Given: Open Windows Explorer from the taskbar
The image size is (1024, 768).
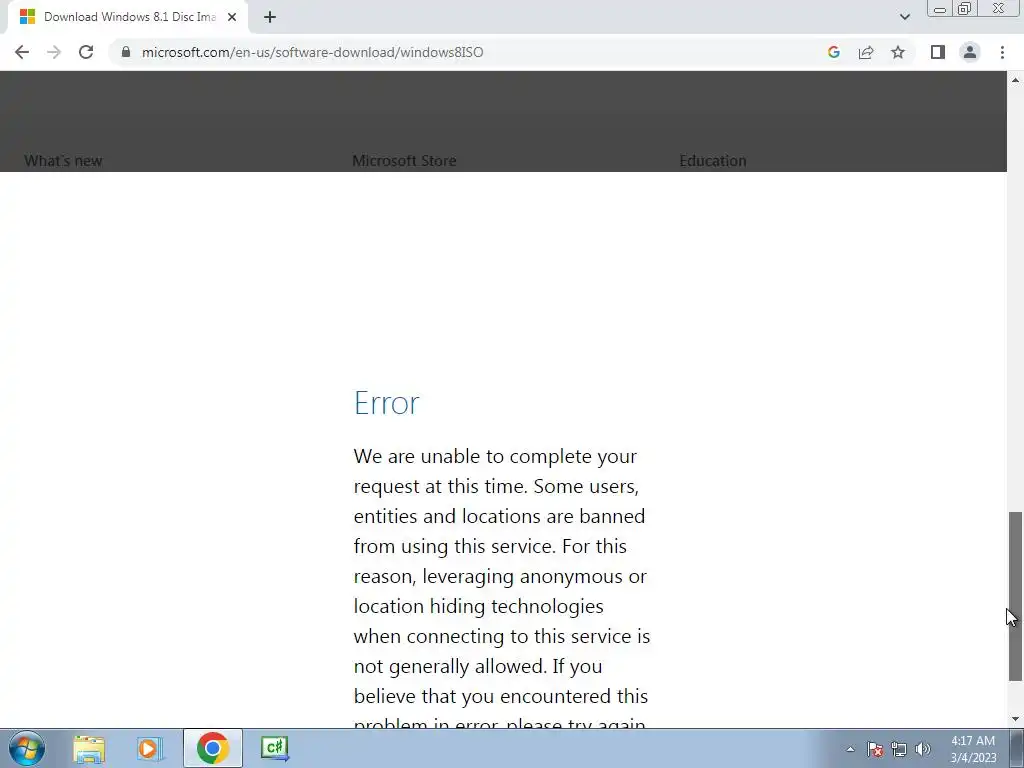Looking at the screenshot, I should point(89,748).
